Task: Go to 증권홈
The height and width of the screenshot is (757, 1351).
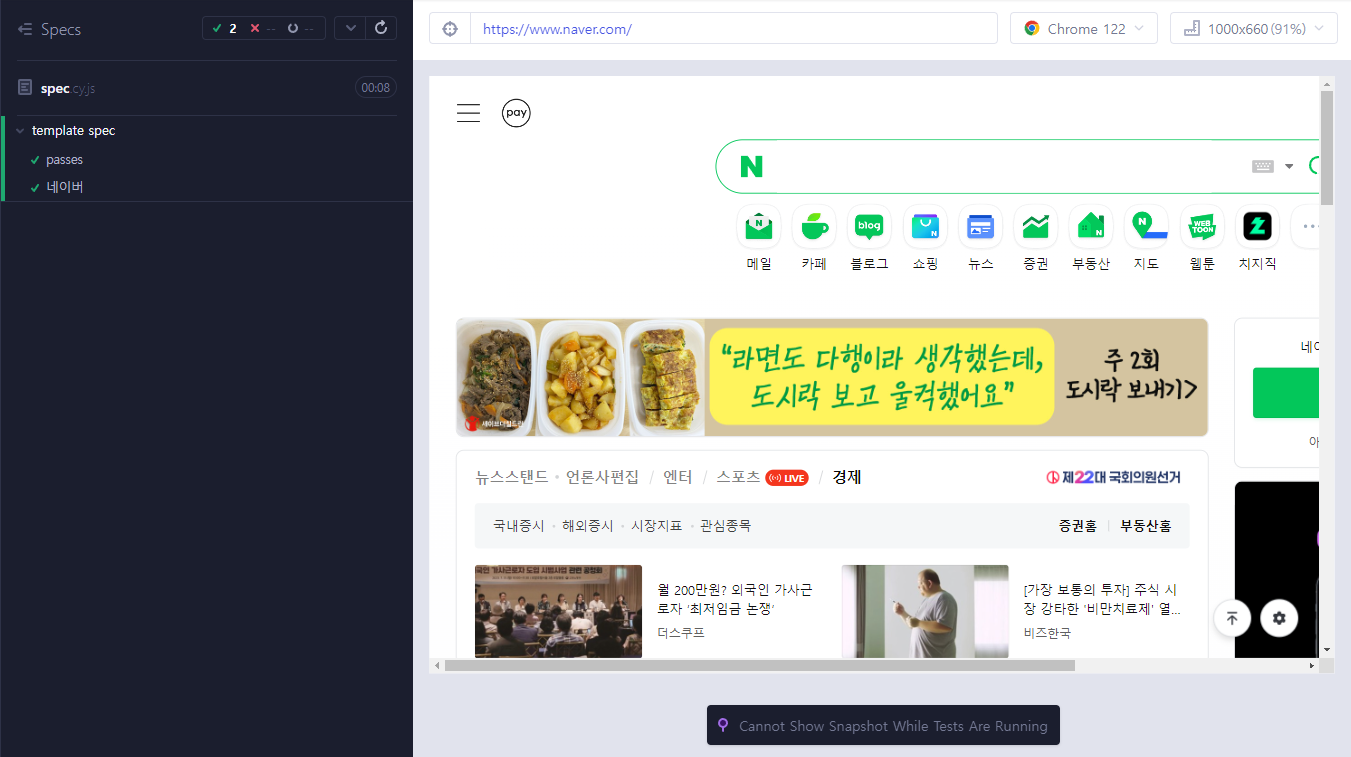Action: tap(1078, 525)
